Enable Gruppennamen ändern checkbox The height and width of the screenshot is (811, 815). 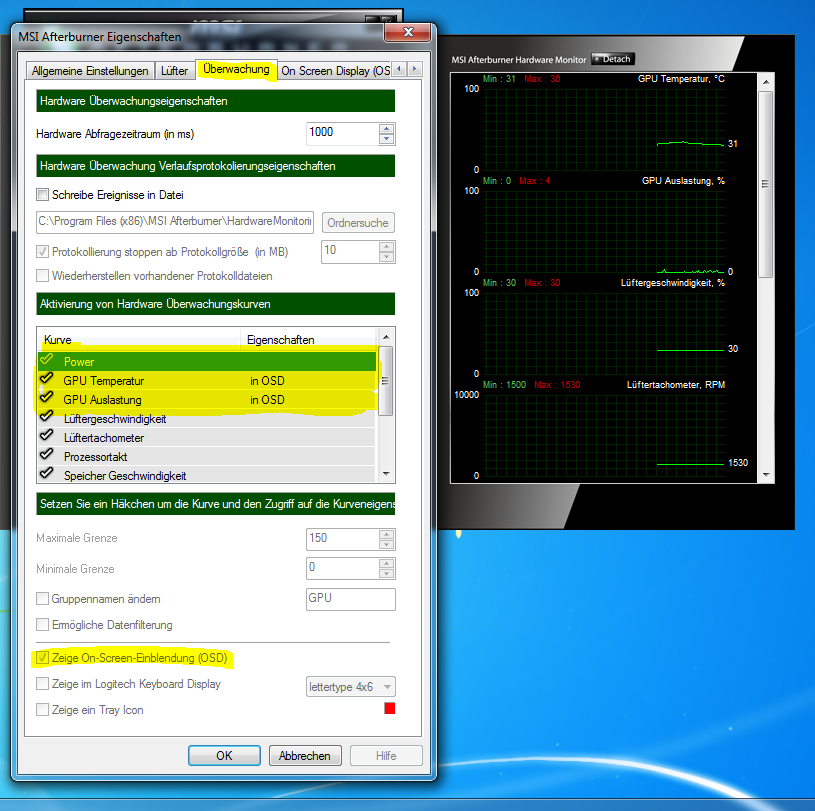(43, 598)
